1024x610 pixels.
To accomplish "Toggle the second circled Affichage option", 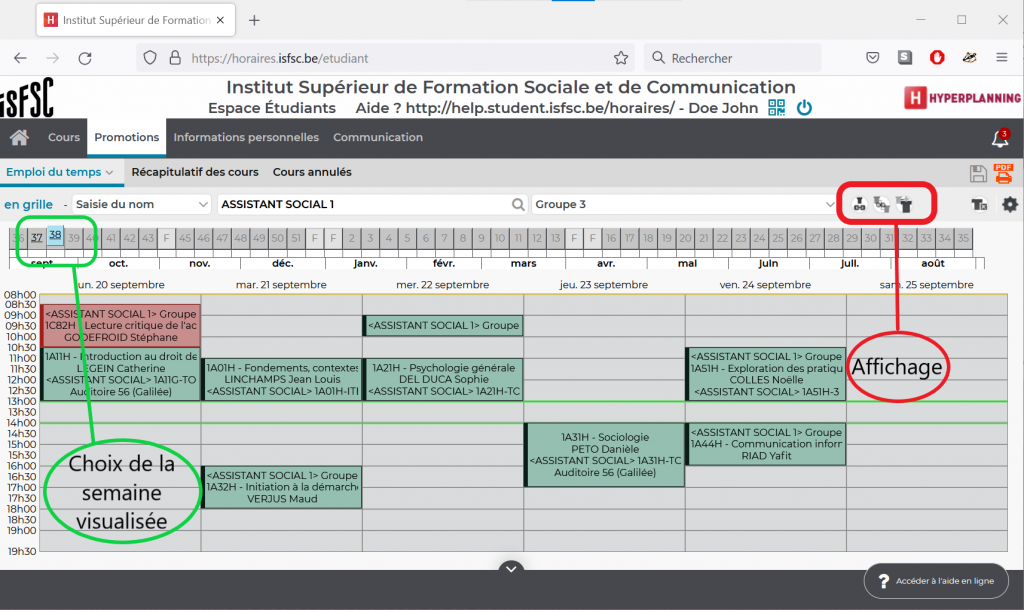I will pos(881,204).
